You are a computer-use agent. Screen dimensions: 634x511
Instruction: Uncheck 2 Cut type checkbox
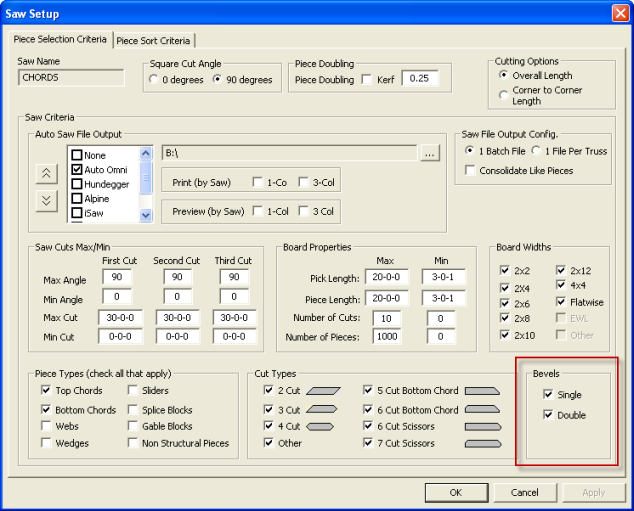point(268,390)
